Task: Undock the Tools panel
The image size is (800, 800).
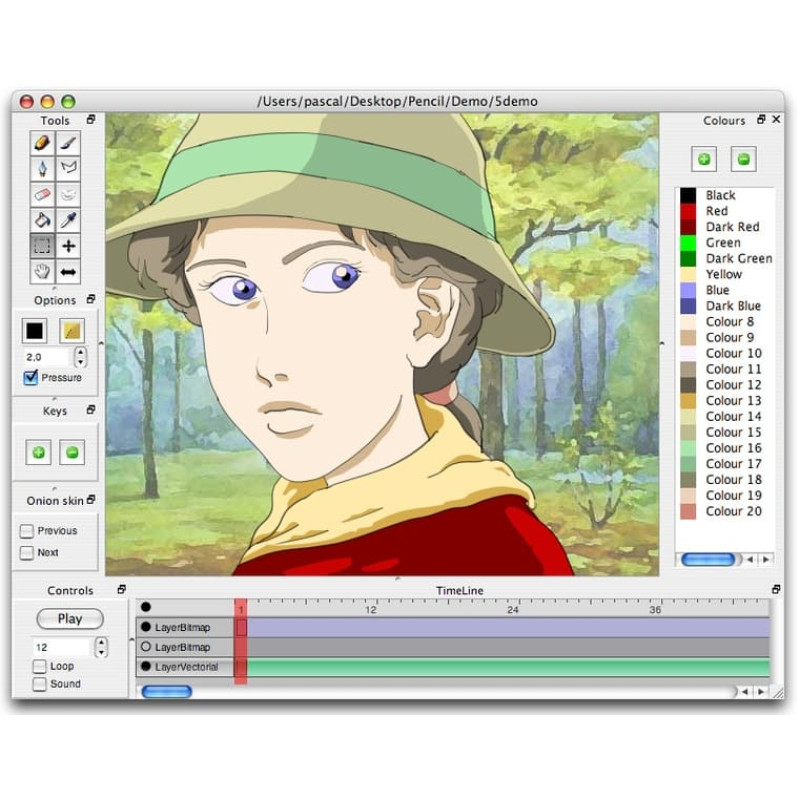Action: (91, 119)
